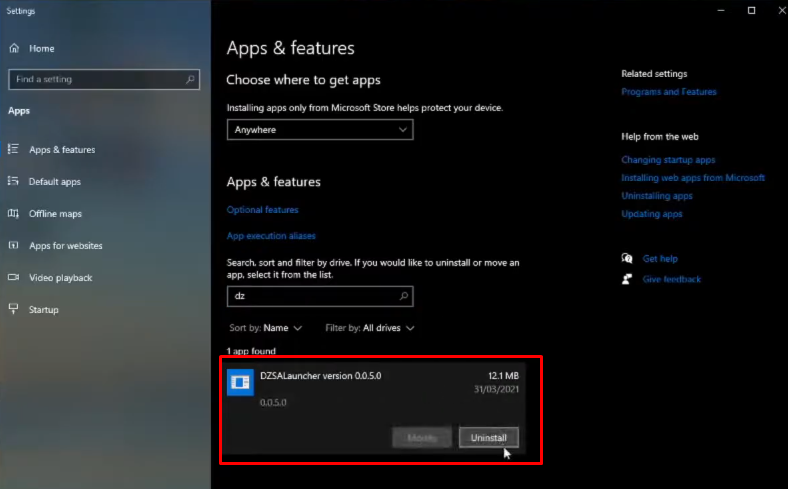Open Changing startup apps help link
788x489 pixels.
click(x=668, y=160)
